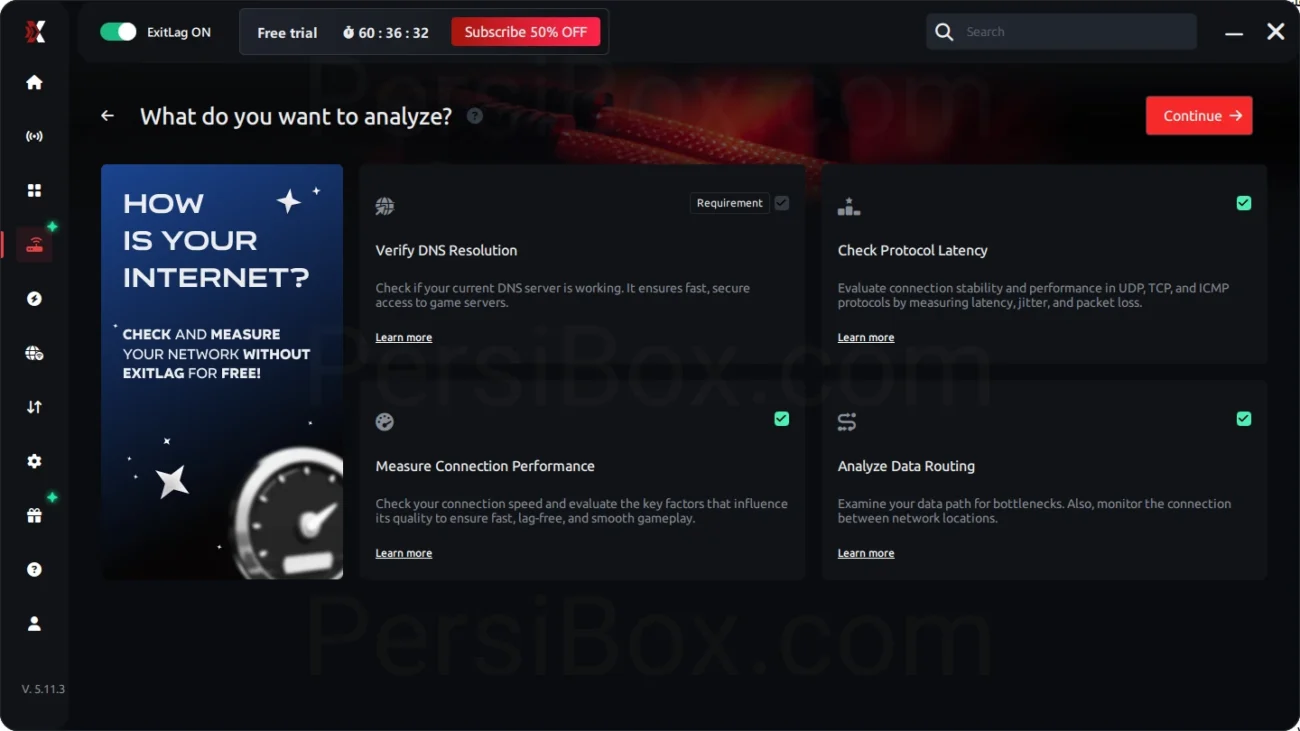Click the Measure Connection Performance gauge icon
1300x731 pixels.
click(x=385, y=422)
